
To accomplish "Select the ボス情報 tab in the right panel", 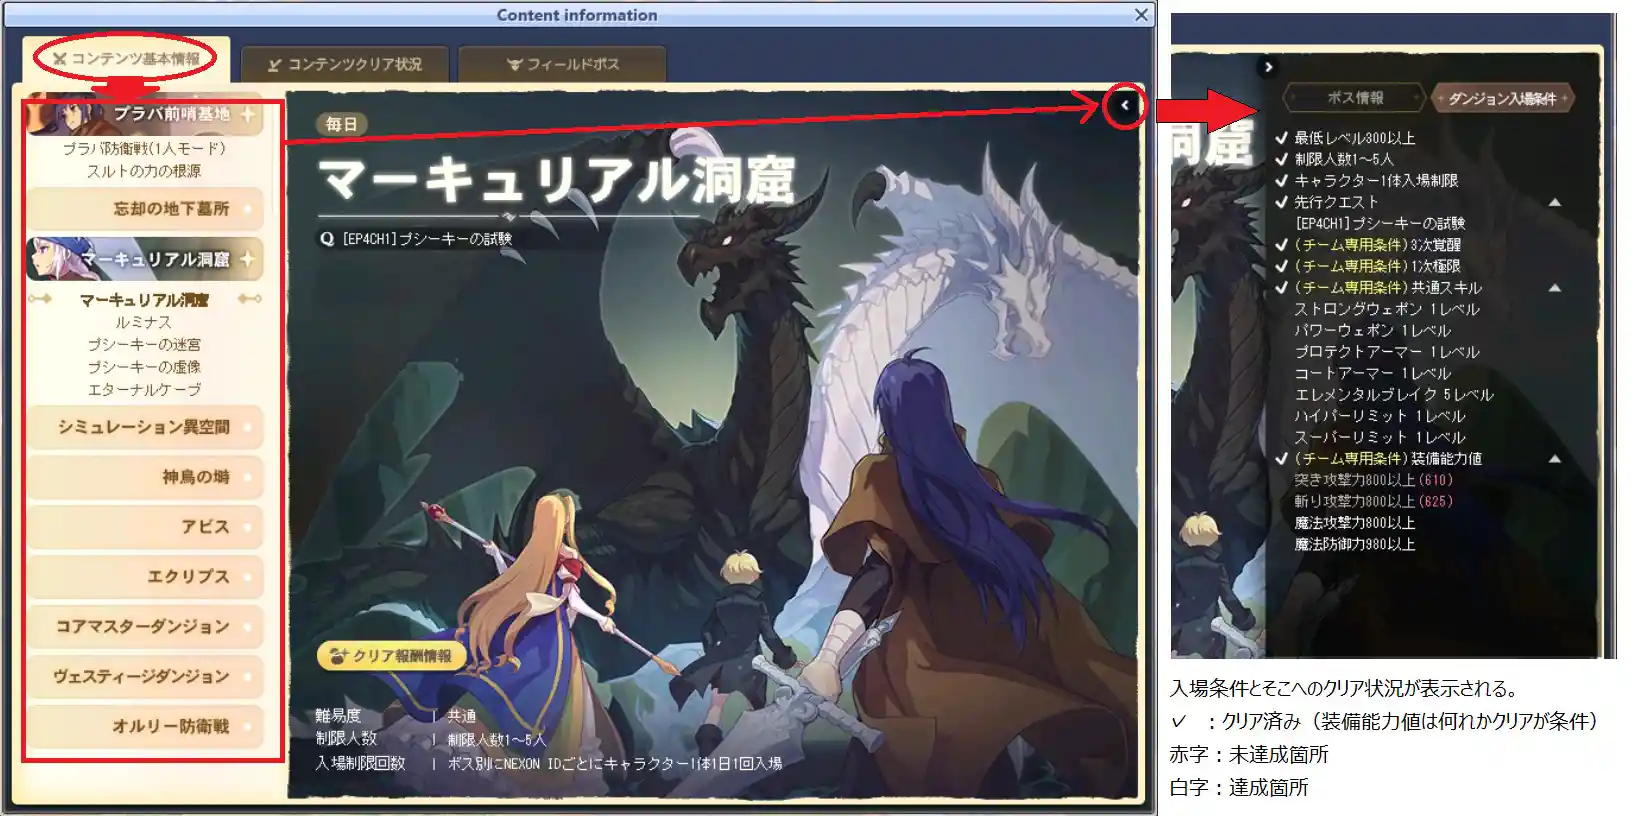I will (1355, 98).
